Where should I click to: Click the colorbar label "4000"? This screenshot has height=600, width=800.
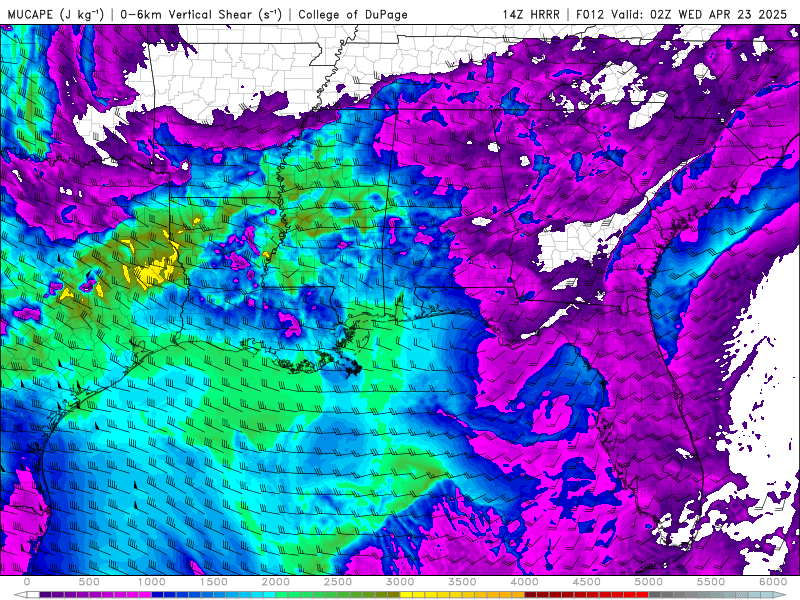click(x=525, y=582)
